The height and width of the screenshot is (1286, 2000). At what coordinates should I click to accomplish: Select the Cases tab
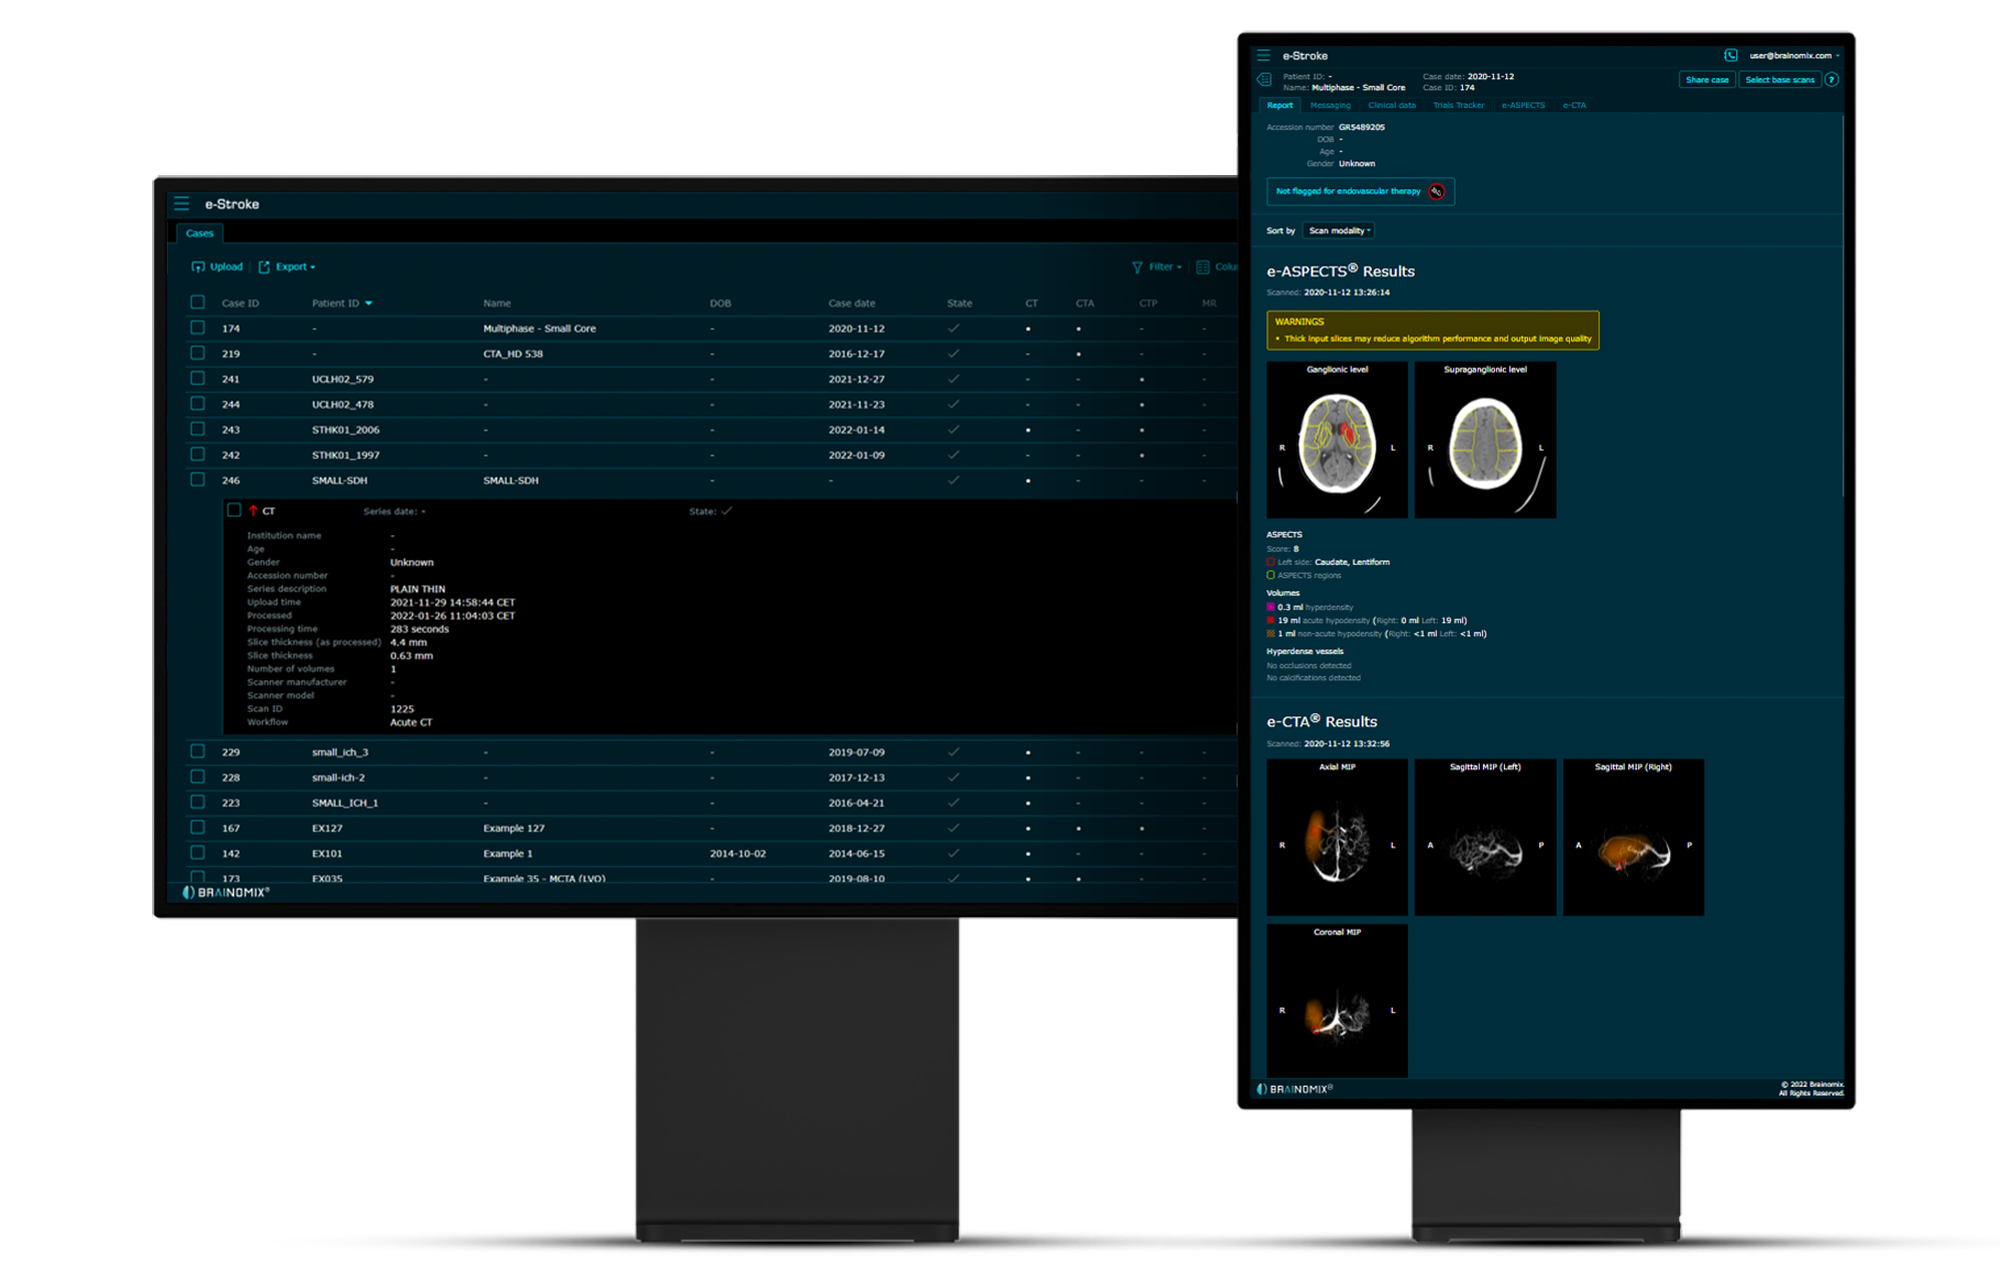coord(200,233)
